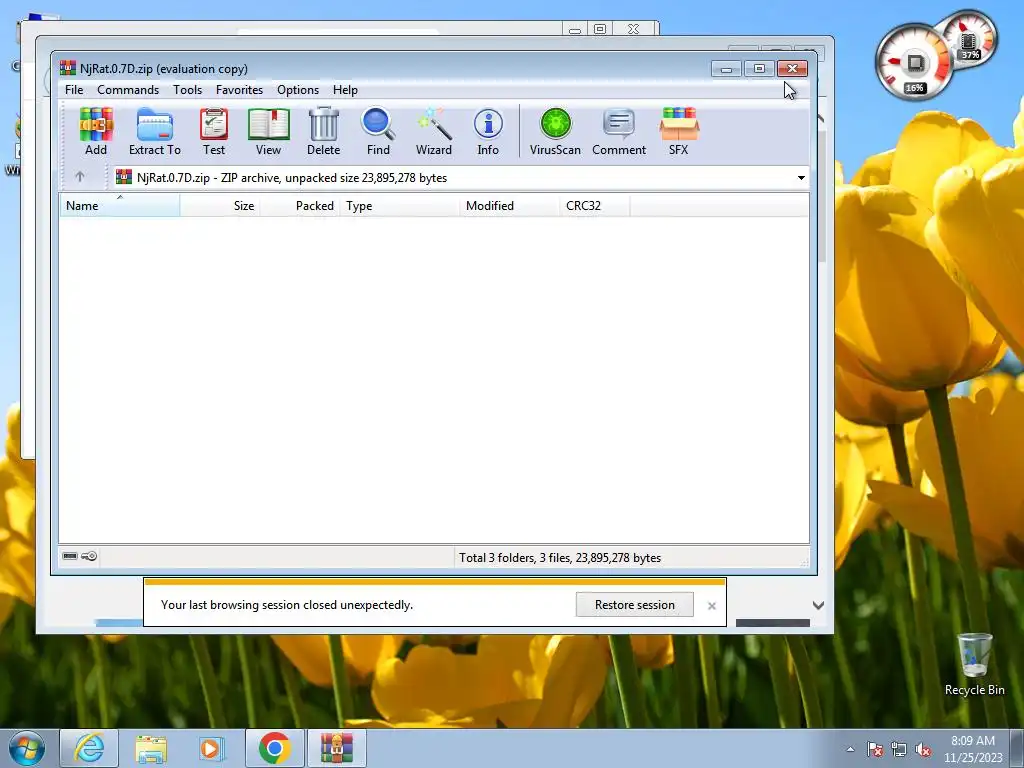Open the Windows Start button
The image size is (1024, 768).
click(x=27, y=748)
